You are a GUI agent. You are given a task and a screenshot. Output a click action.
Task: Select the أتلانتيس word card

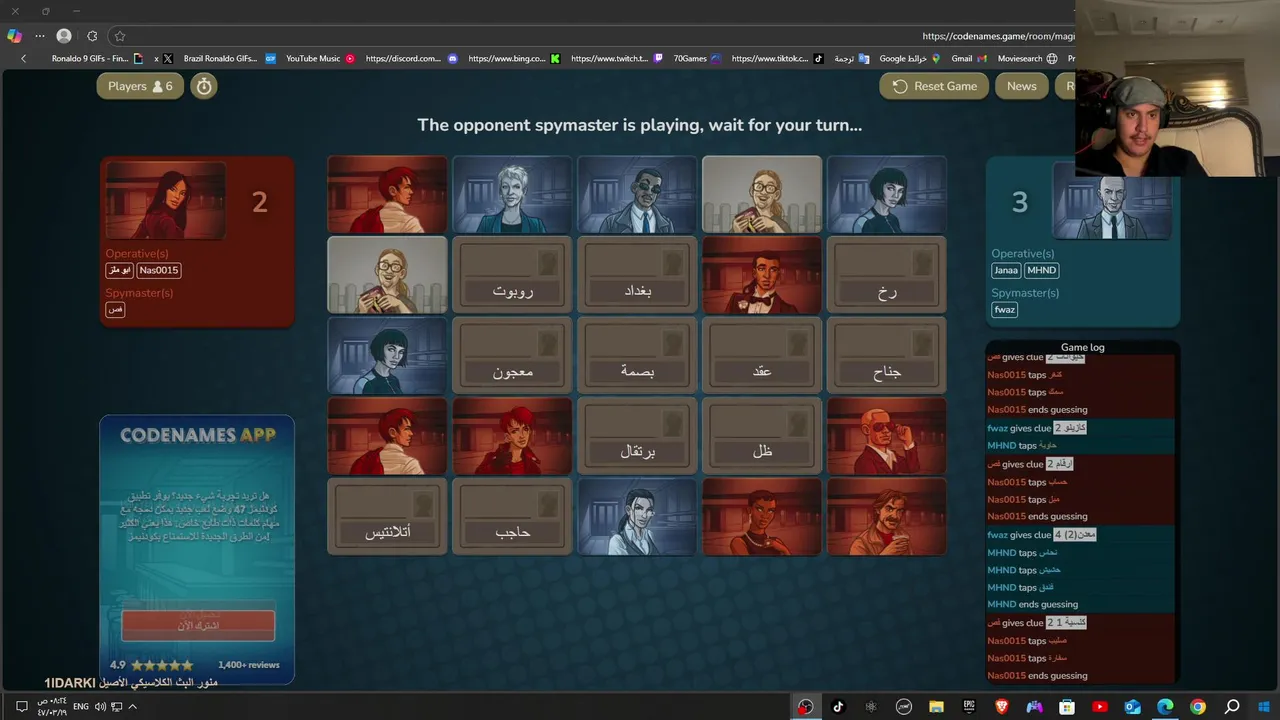click(x=387, y=516)
